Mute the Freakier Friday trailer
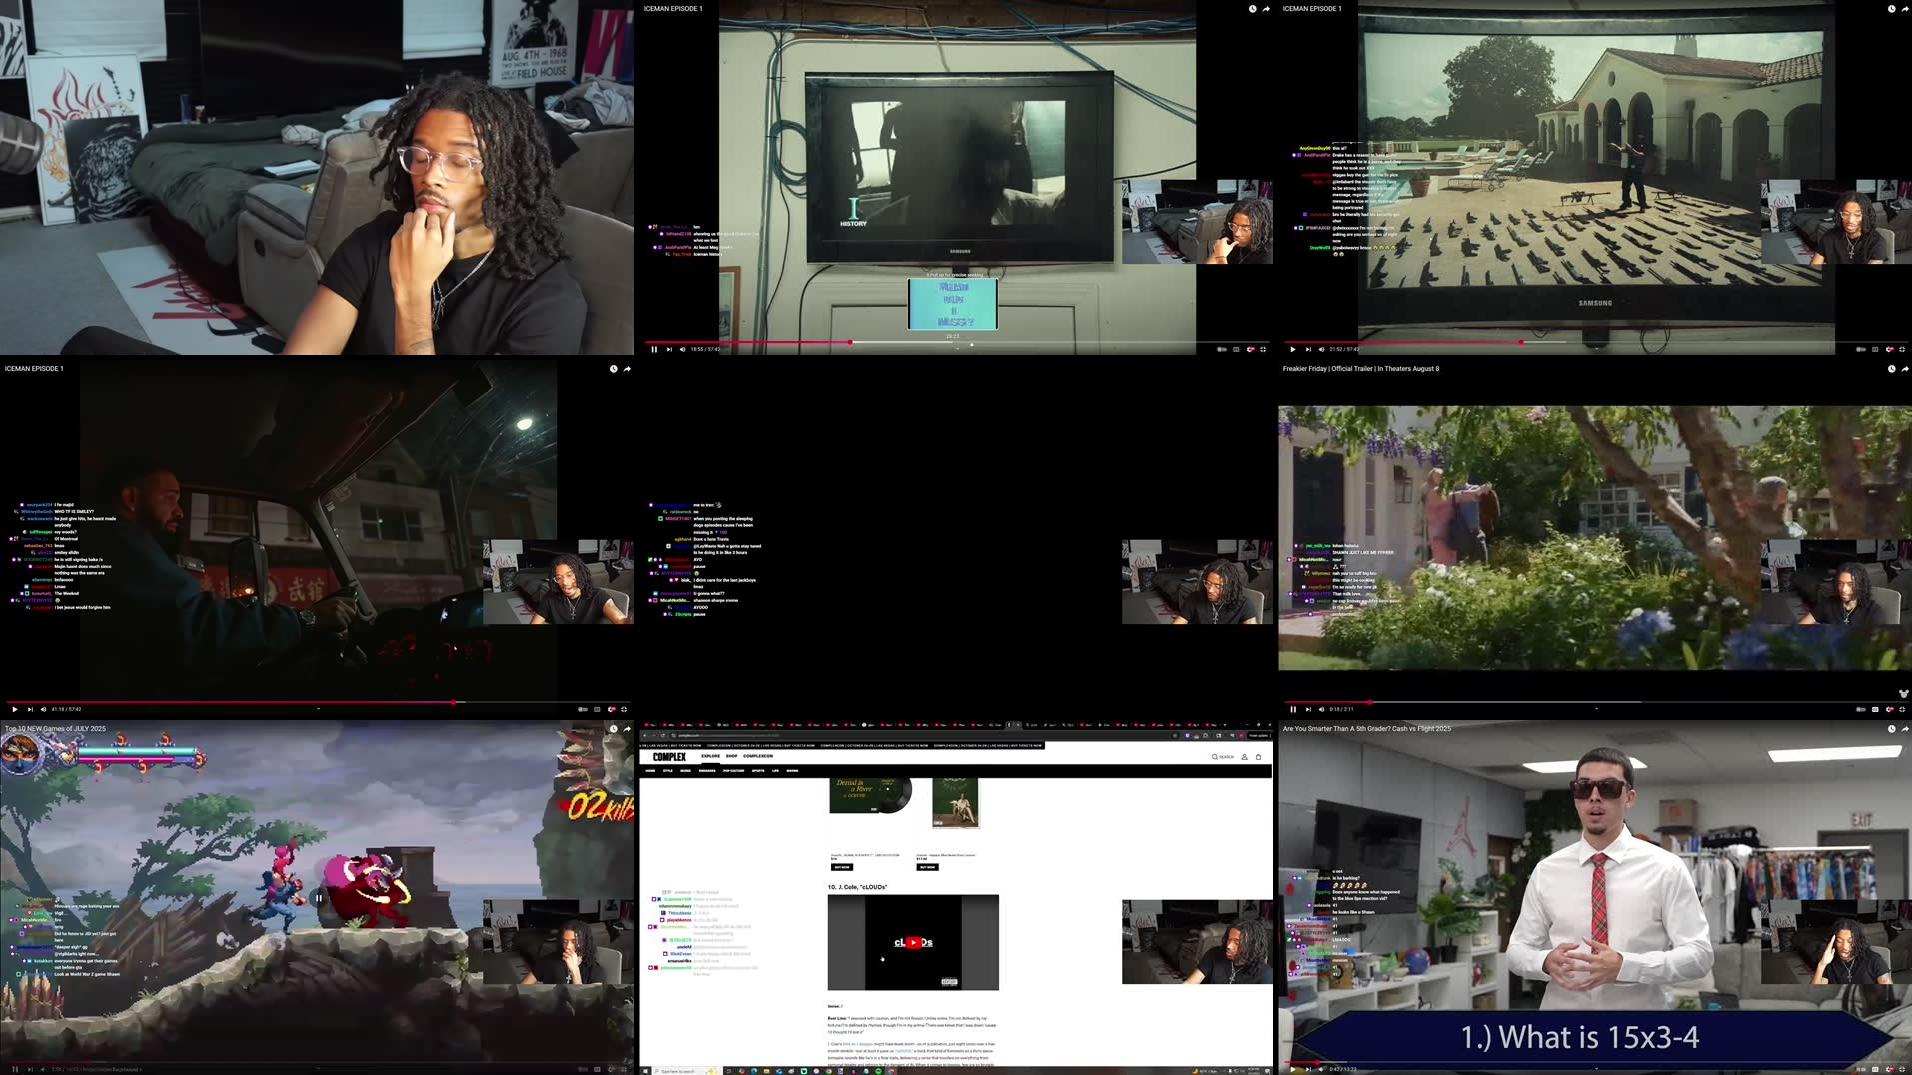Viewport: 1912px width, 1075px height. (1321, 709)
